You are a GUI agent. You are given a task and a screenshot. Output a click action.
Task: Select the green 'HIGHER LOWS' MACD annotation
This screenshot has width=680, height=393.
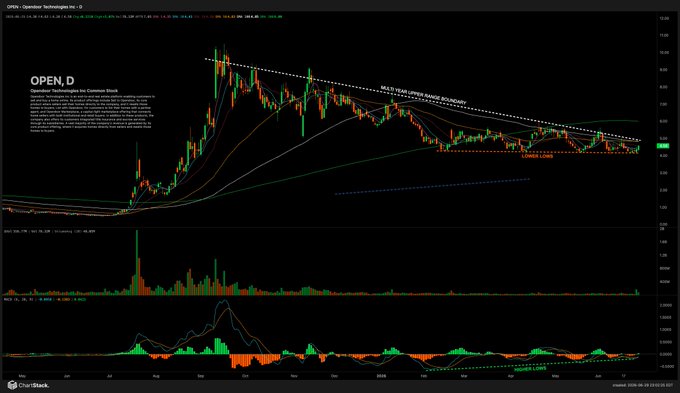[530, 369]
